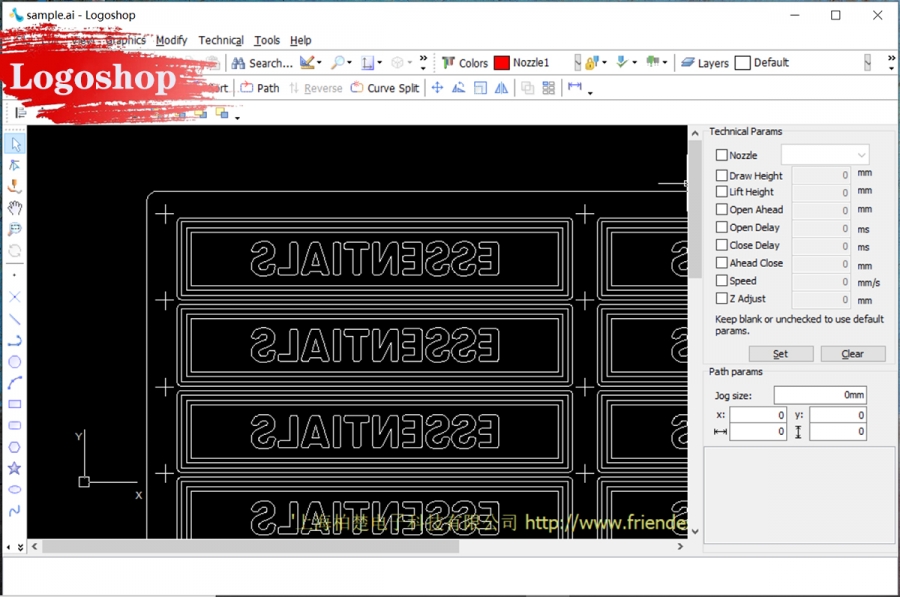900x597 pixels.
Task: Click the Reverse toolbar button
Action: (316, 88)
